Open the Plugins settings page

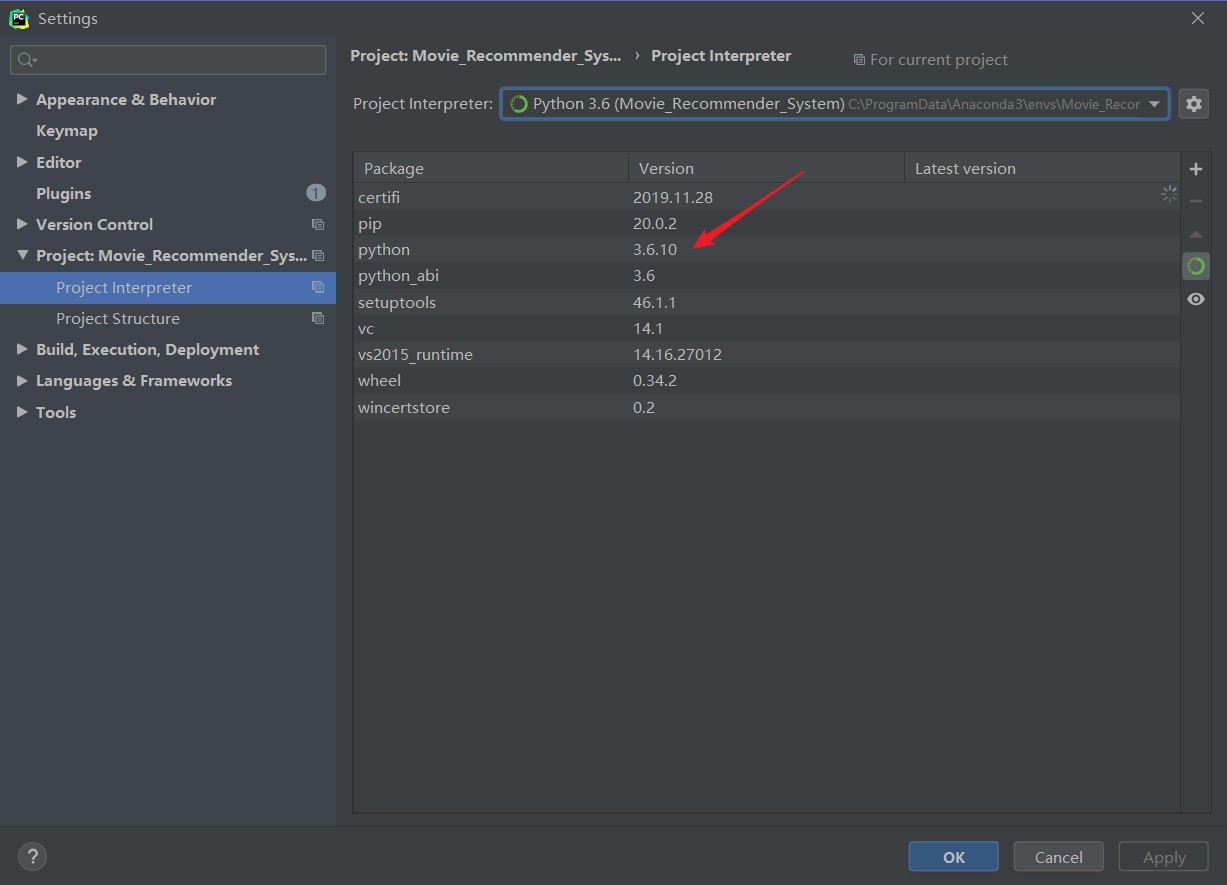tap(64, 193)
